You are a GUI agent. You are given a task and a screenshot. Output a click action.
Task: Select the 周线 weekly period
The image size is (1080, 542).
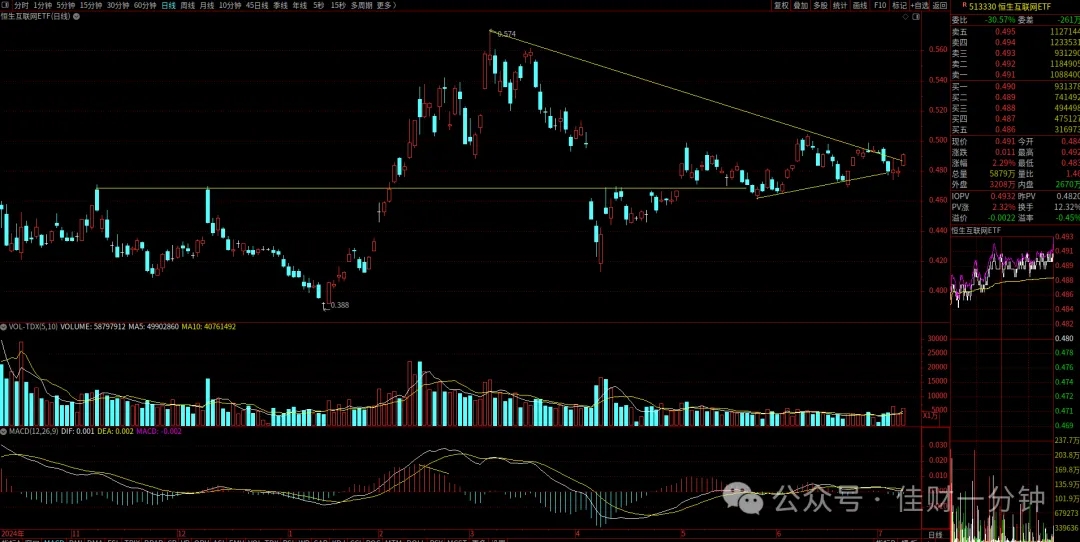click(x=188, y=5)
